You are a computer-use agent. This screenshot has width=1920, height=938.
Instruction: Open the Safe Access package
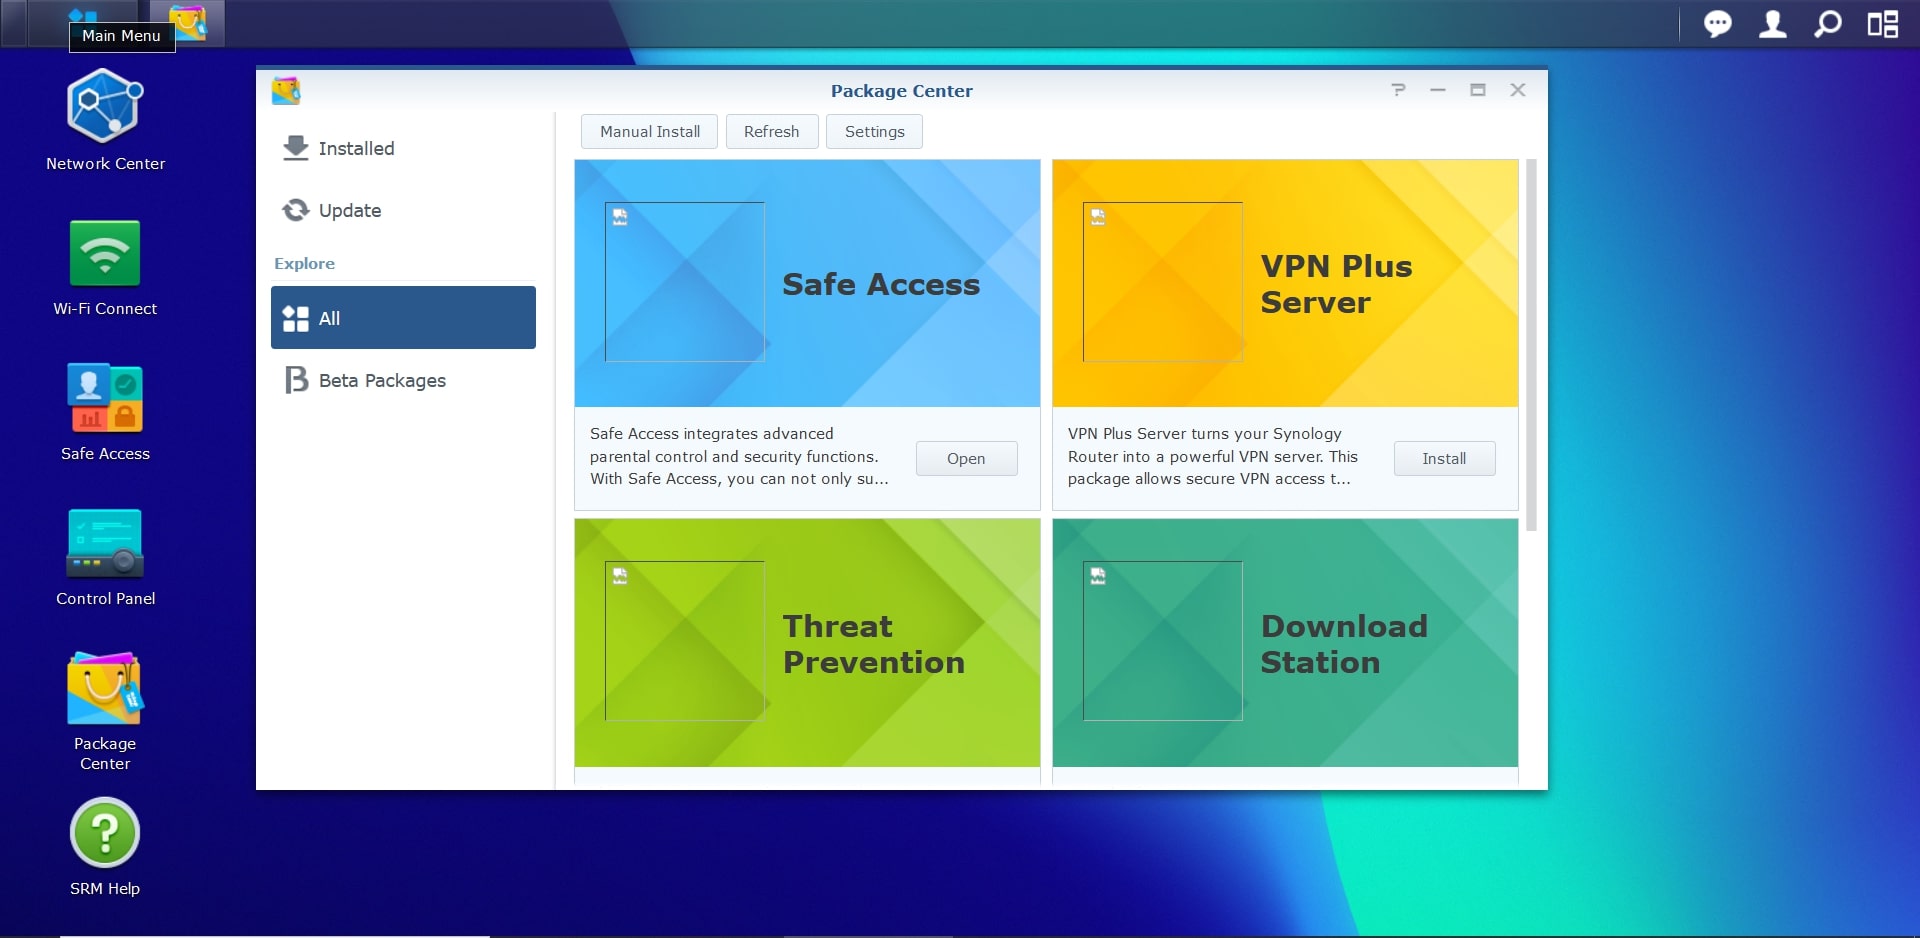(966, 458)
